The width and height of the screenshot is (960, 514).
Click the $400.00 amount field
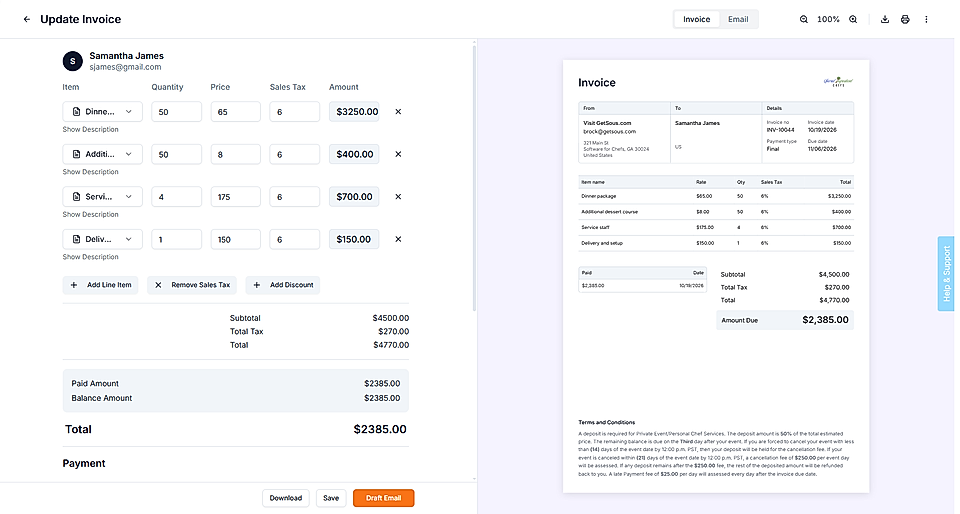point(354,154)
